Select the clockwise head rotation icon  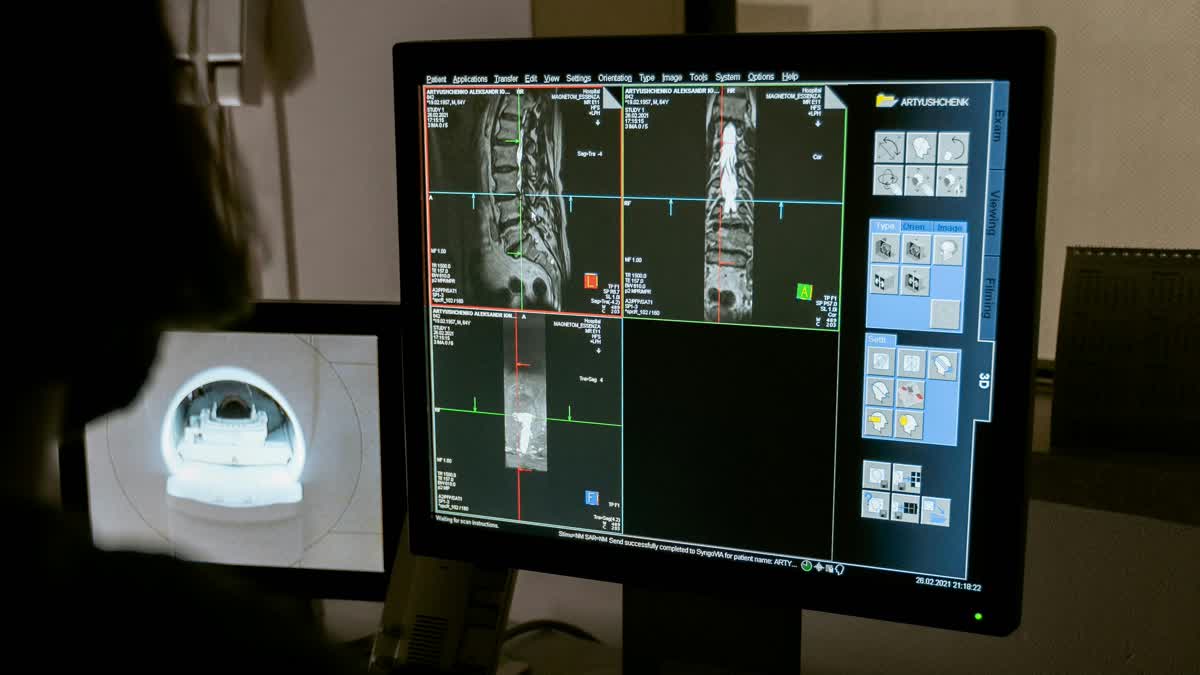pos(954,147)
